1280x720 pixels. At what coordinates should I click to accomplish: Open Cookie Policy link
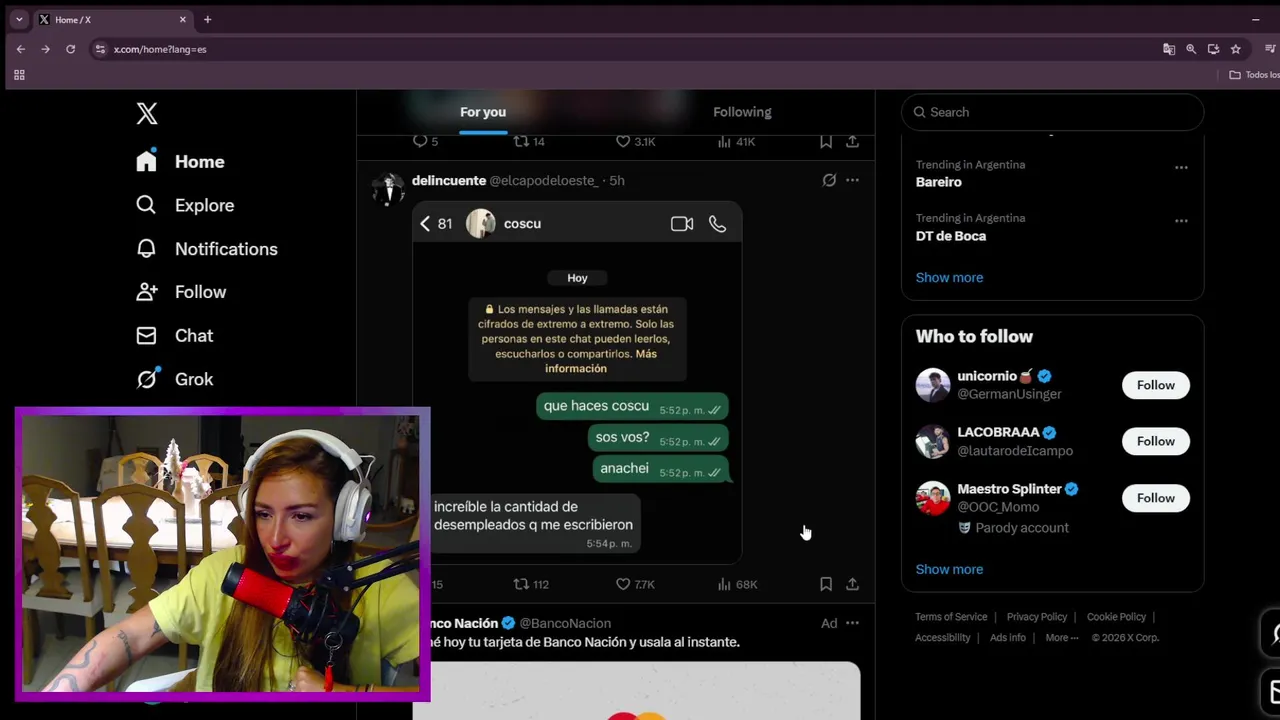pyautogui.click(x=1116, y=617)
